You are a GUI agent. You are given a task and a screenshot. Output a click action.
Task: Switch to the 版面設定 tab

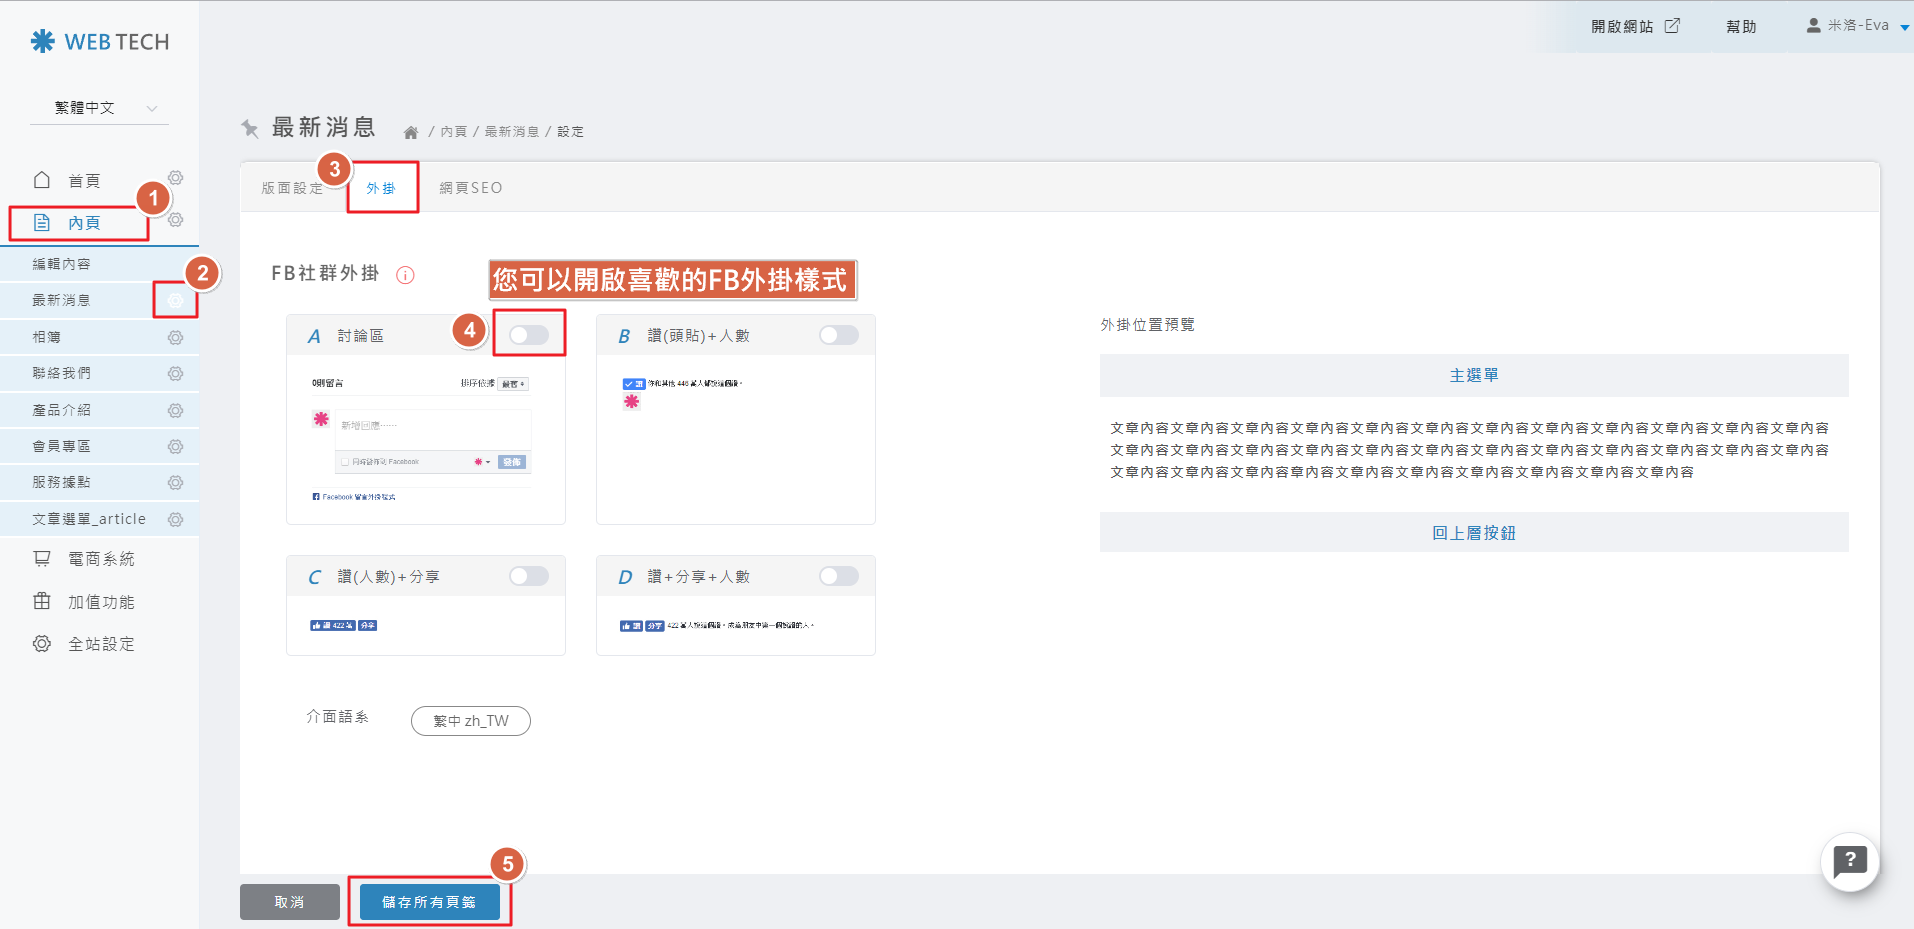tap(292, 188)
